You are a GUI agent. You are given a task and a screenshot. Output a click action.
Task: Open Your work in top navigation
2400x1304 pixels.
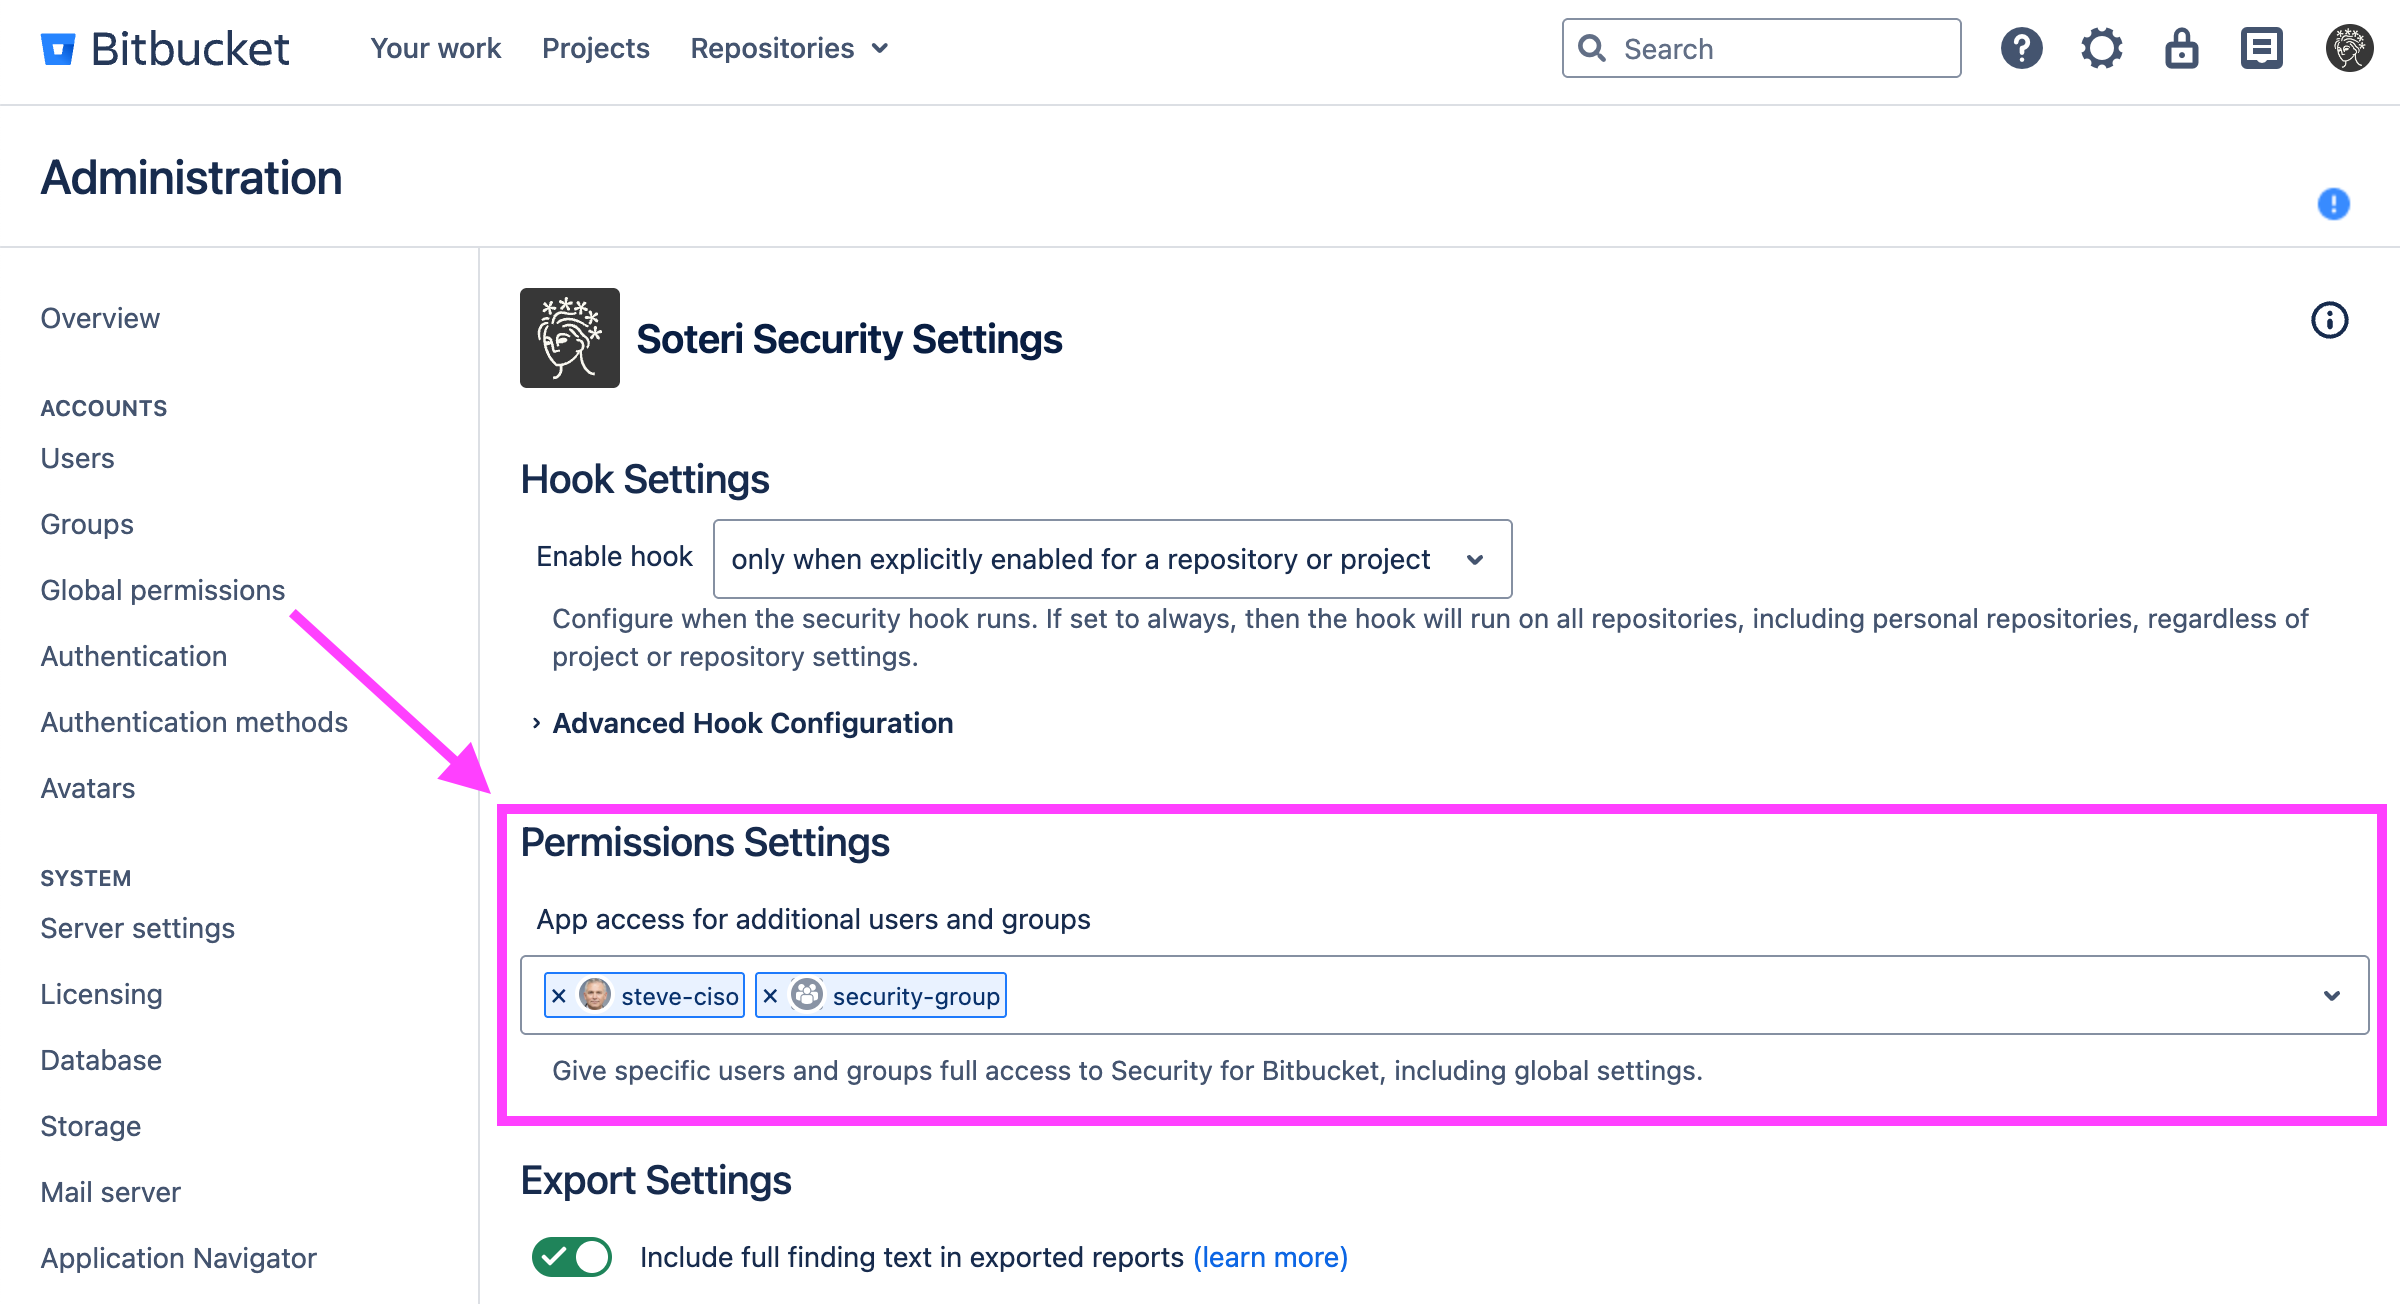coord(435,48)
